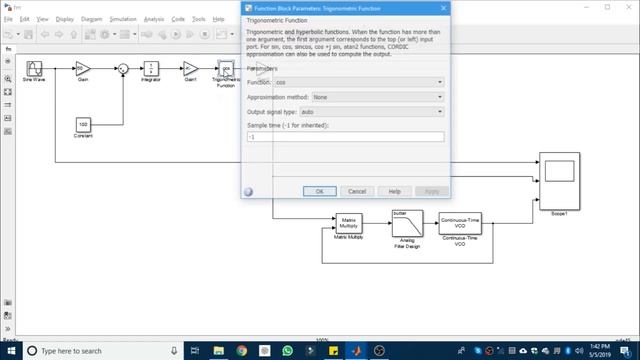Expand the left palette chevron at bottom
This screenshot has height=360, width=640.
click(8, 329)
